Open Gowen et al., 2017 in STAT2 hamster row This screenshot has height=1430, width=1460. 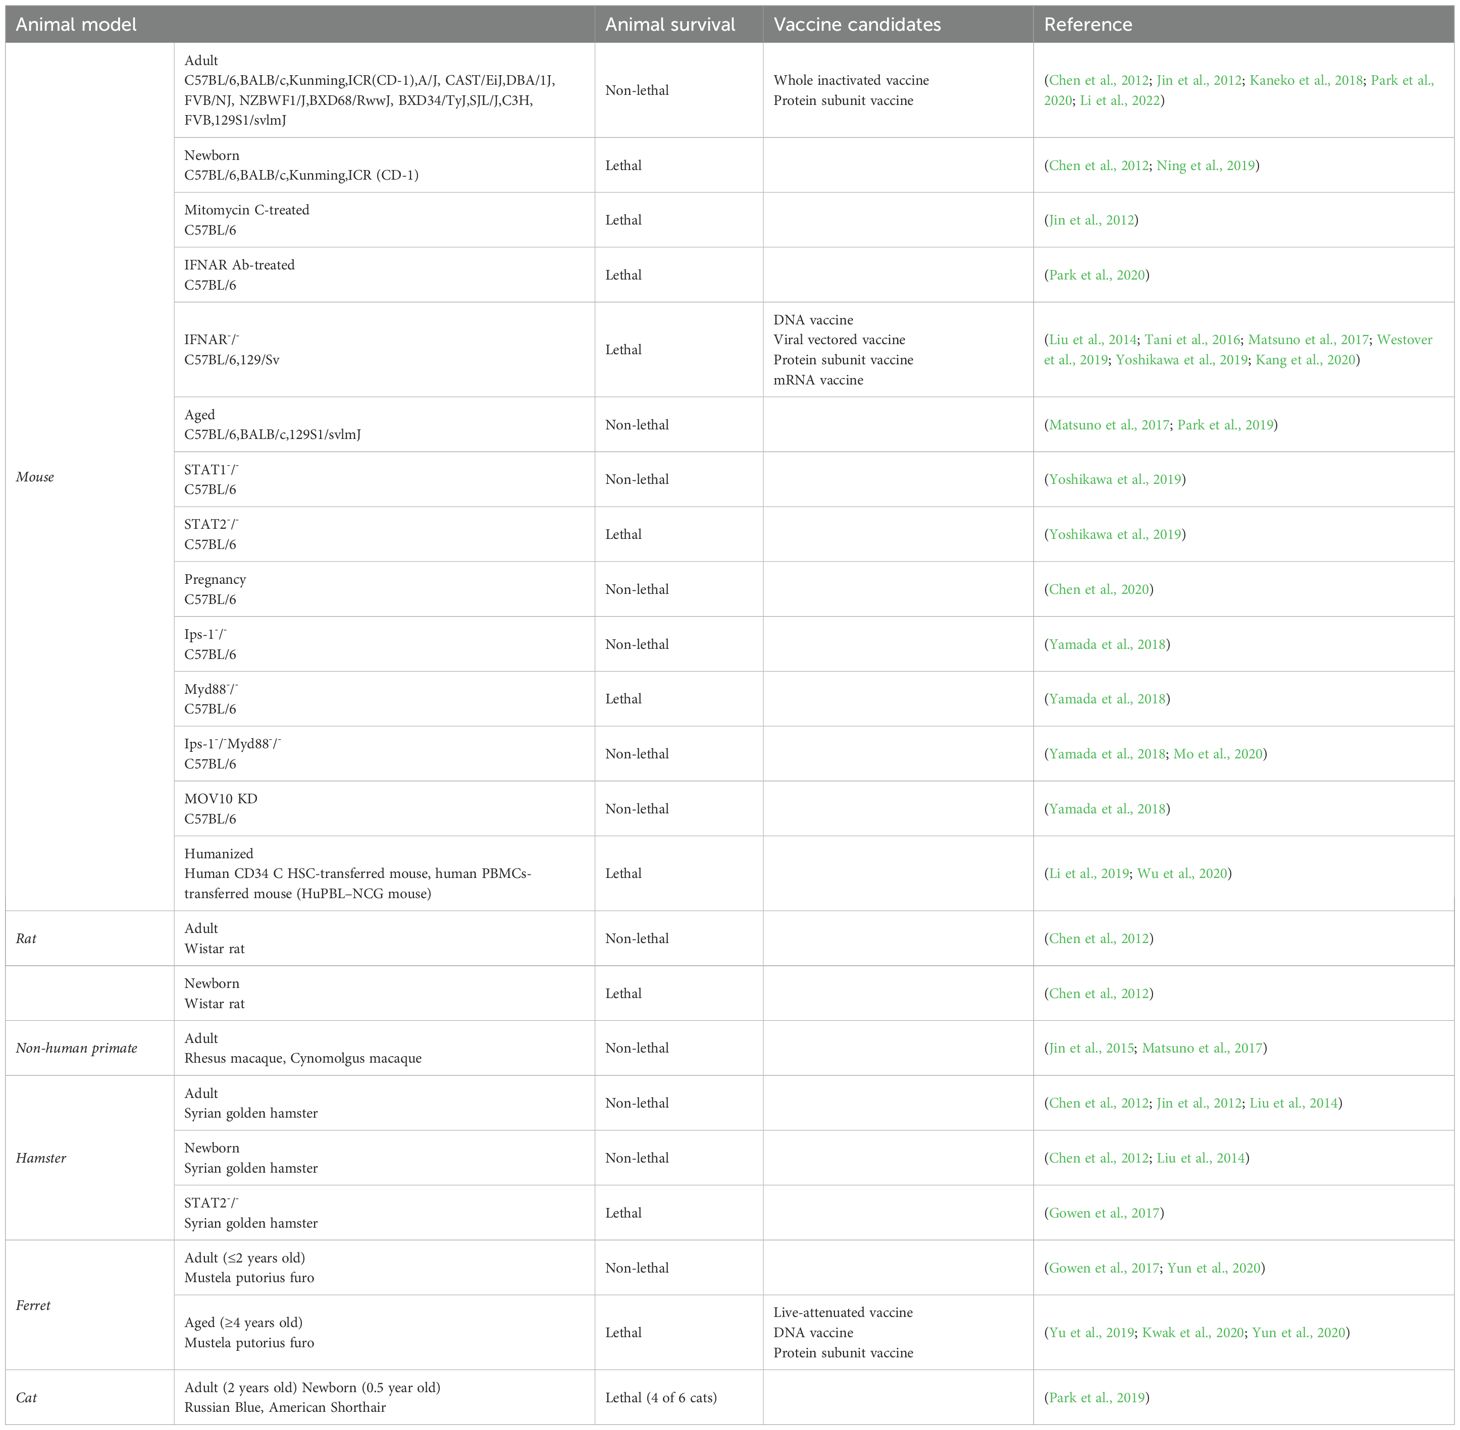(x=1104, y=1213)
